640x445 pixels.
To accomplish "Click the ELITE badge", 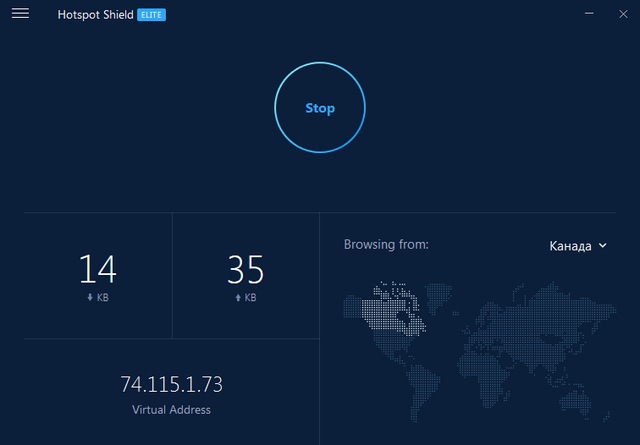I will click(x=151, y=15).
